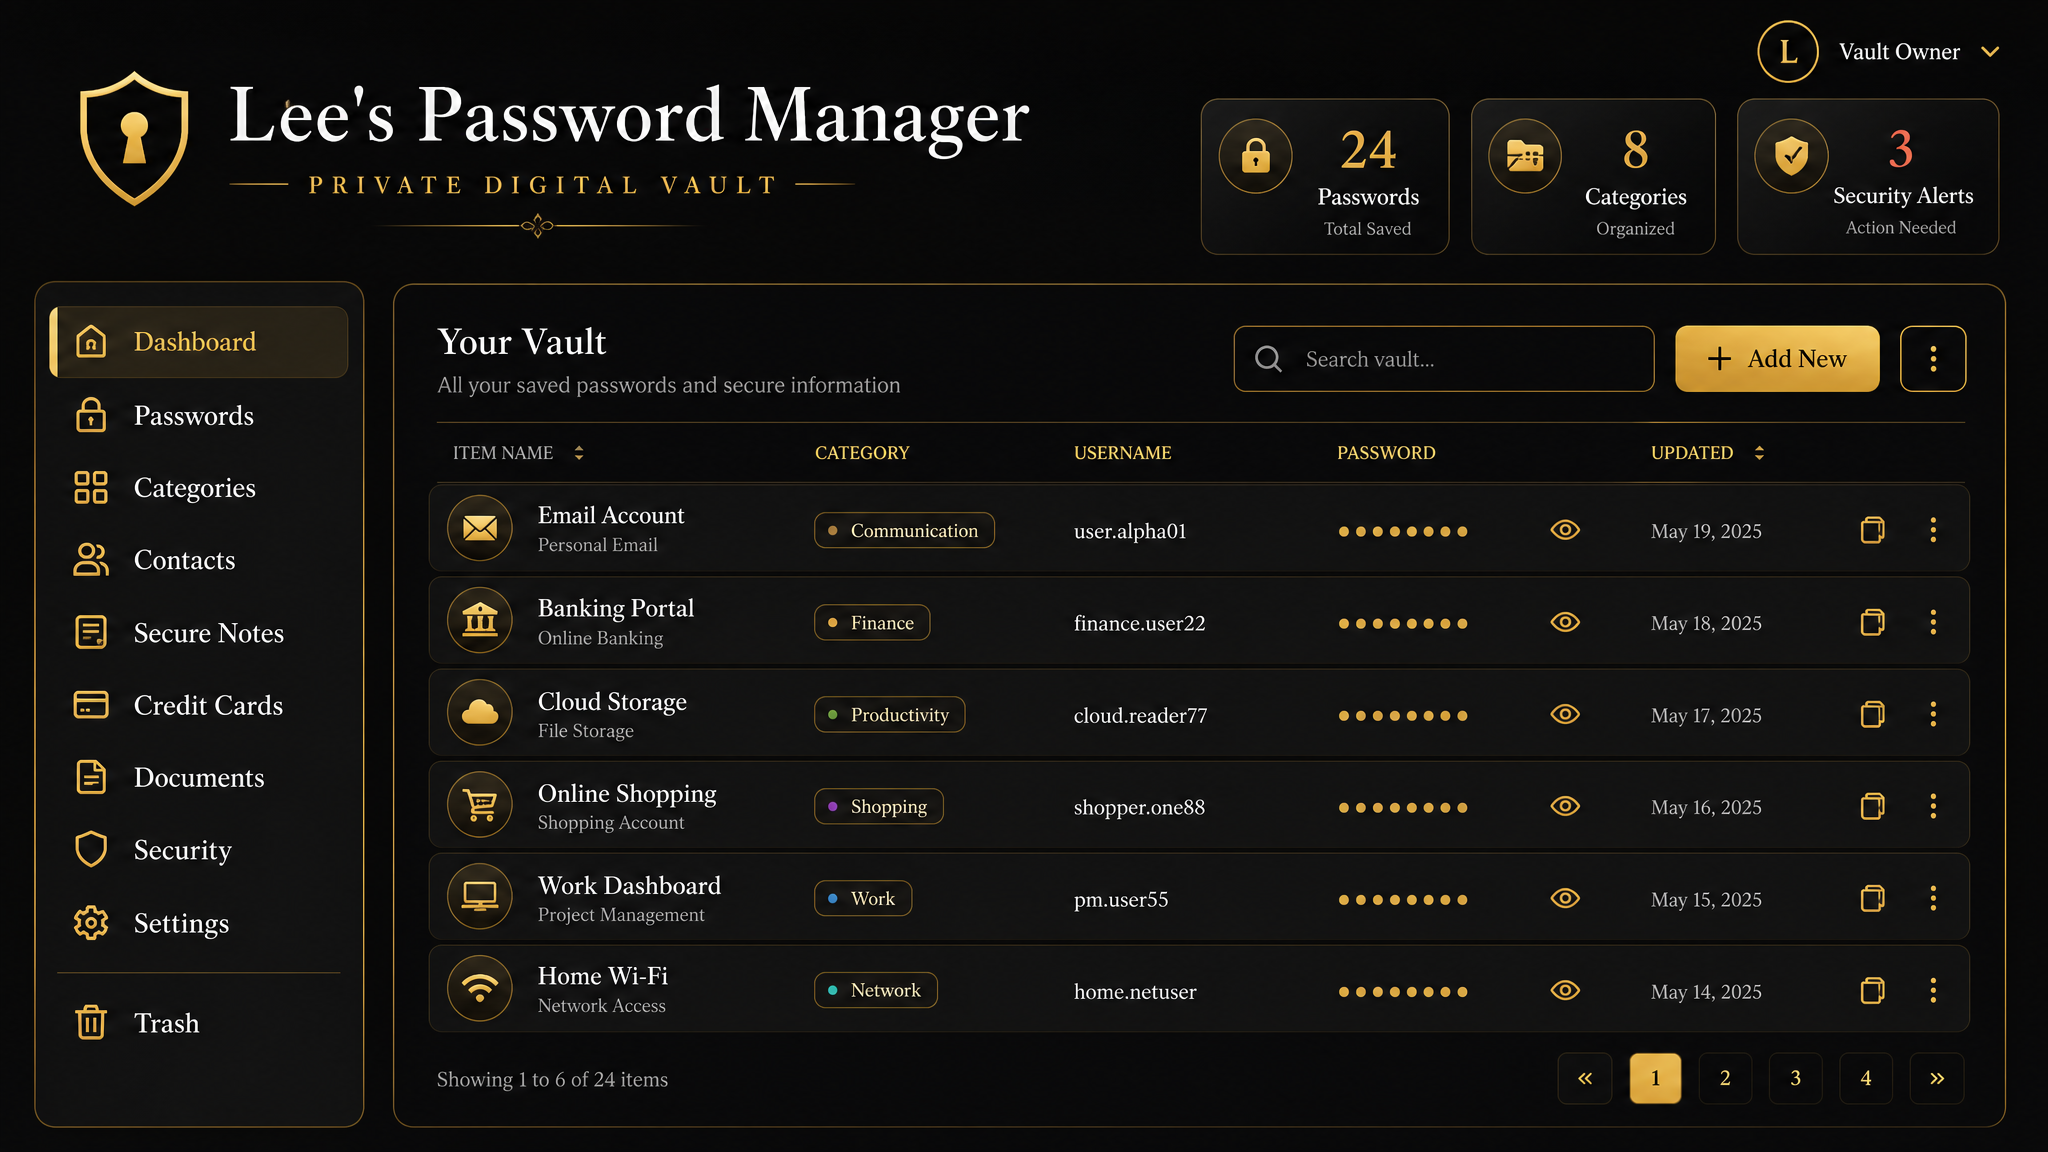
Task: Sort by Item Name column arrows
Action: point(579,453)
